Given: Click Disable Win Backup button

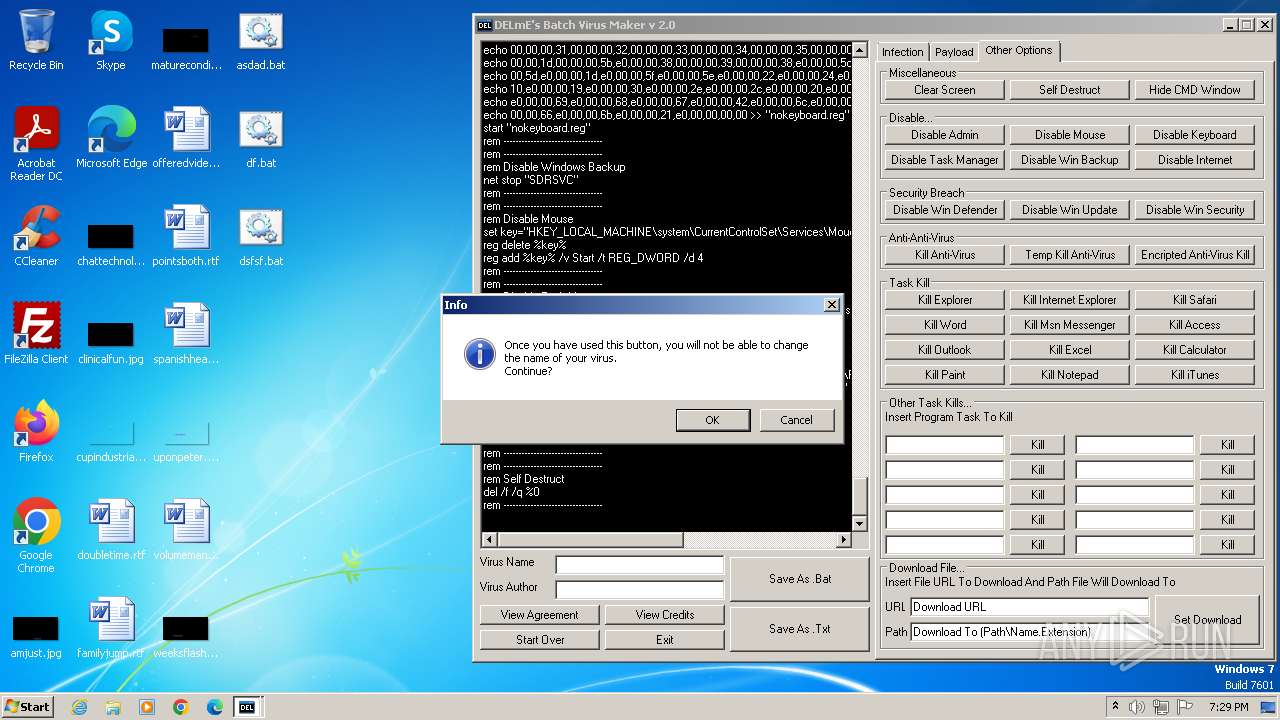Looking at the screenshot, I should (1069, 160).
